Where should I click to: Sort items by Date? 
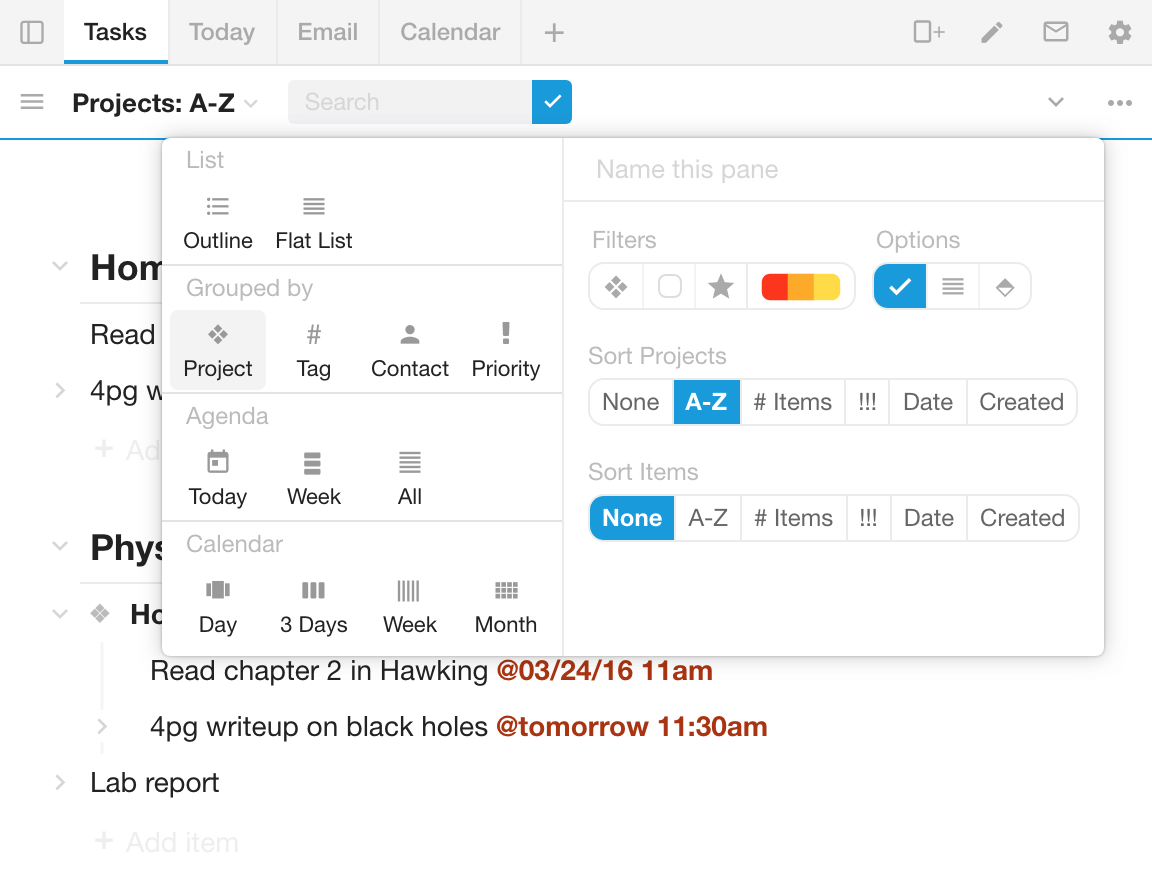pos(929,518)
